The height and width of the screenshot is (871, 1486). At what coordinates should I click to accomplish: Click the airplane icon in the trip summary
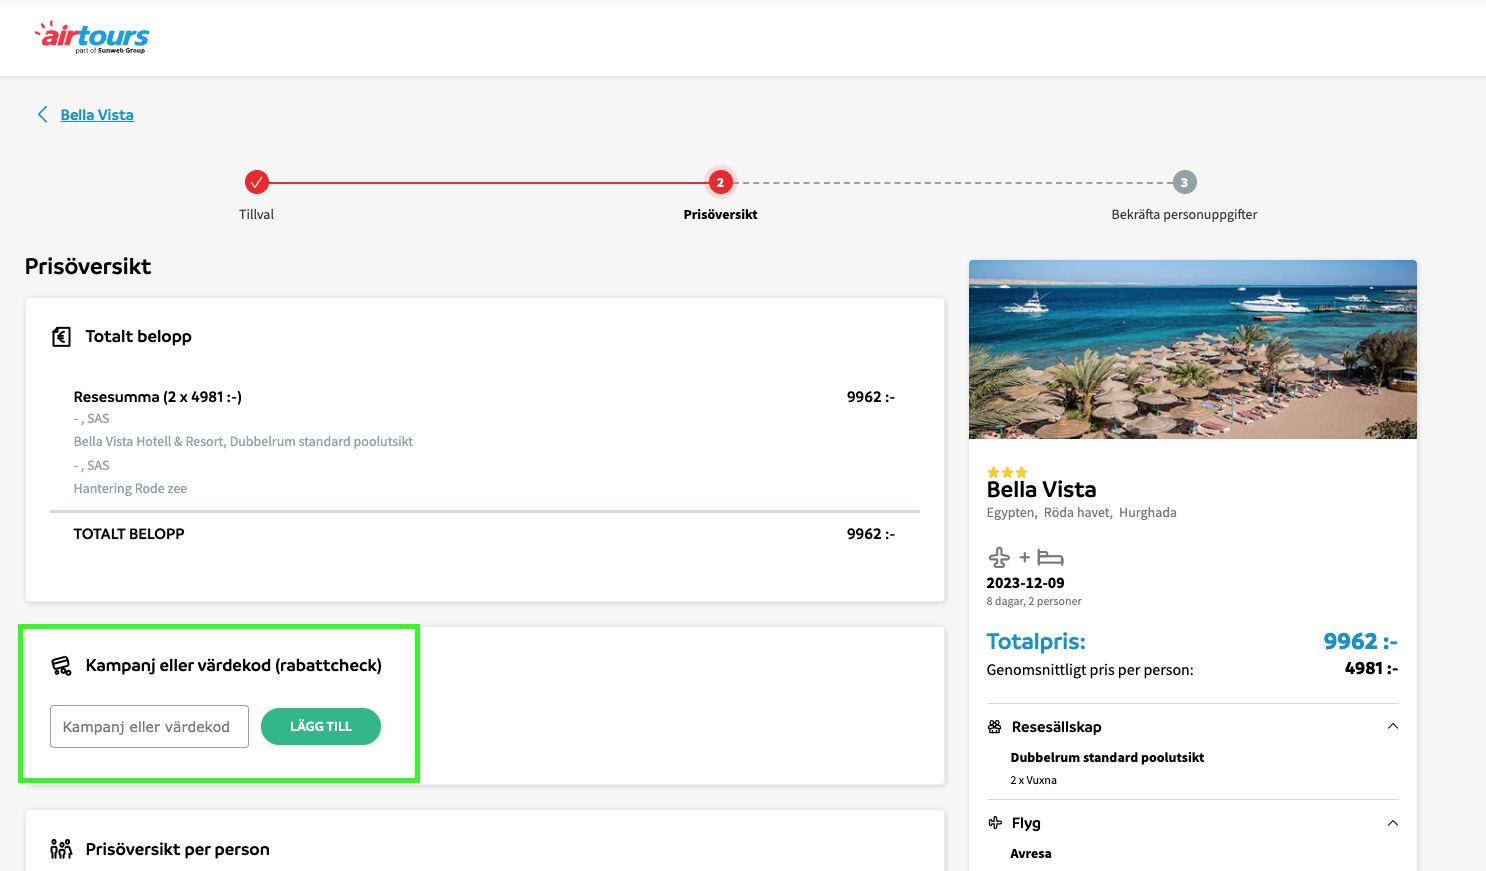(x=999, y=557)
